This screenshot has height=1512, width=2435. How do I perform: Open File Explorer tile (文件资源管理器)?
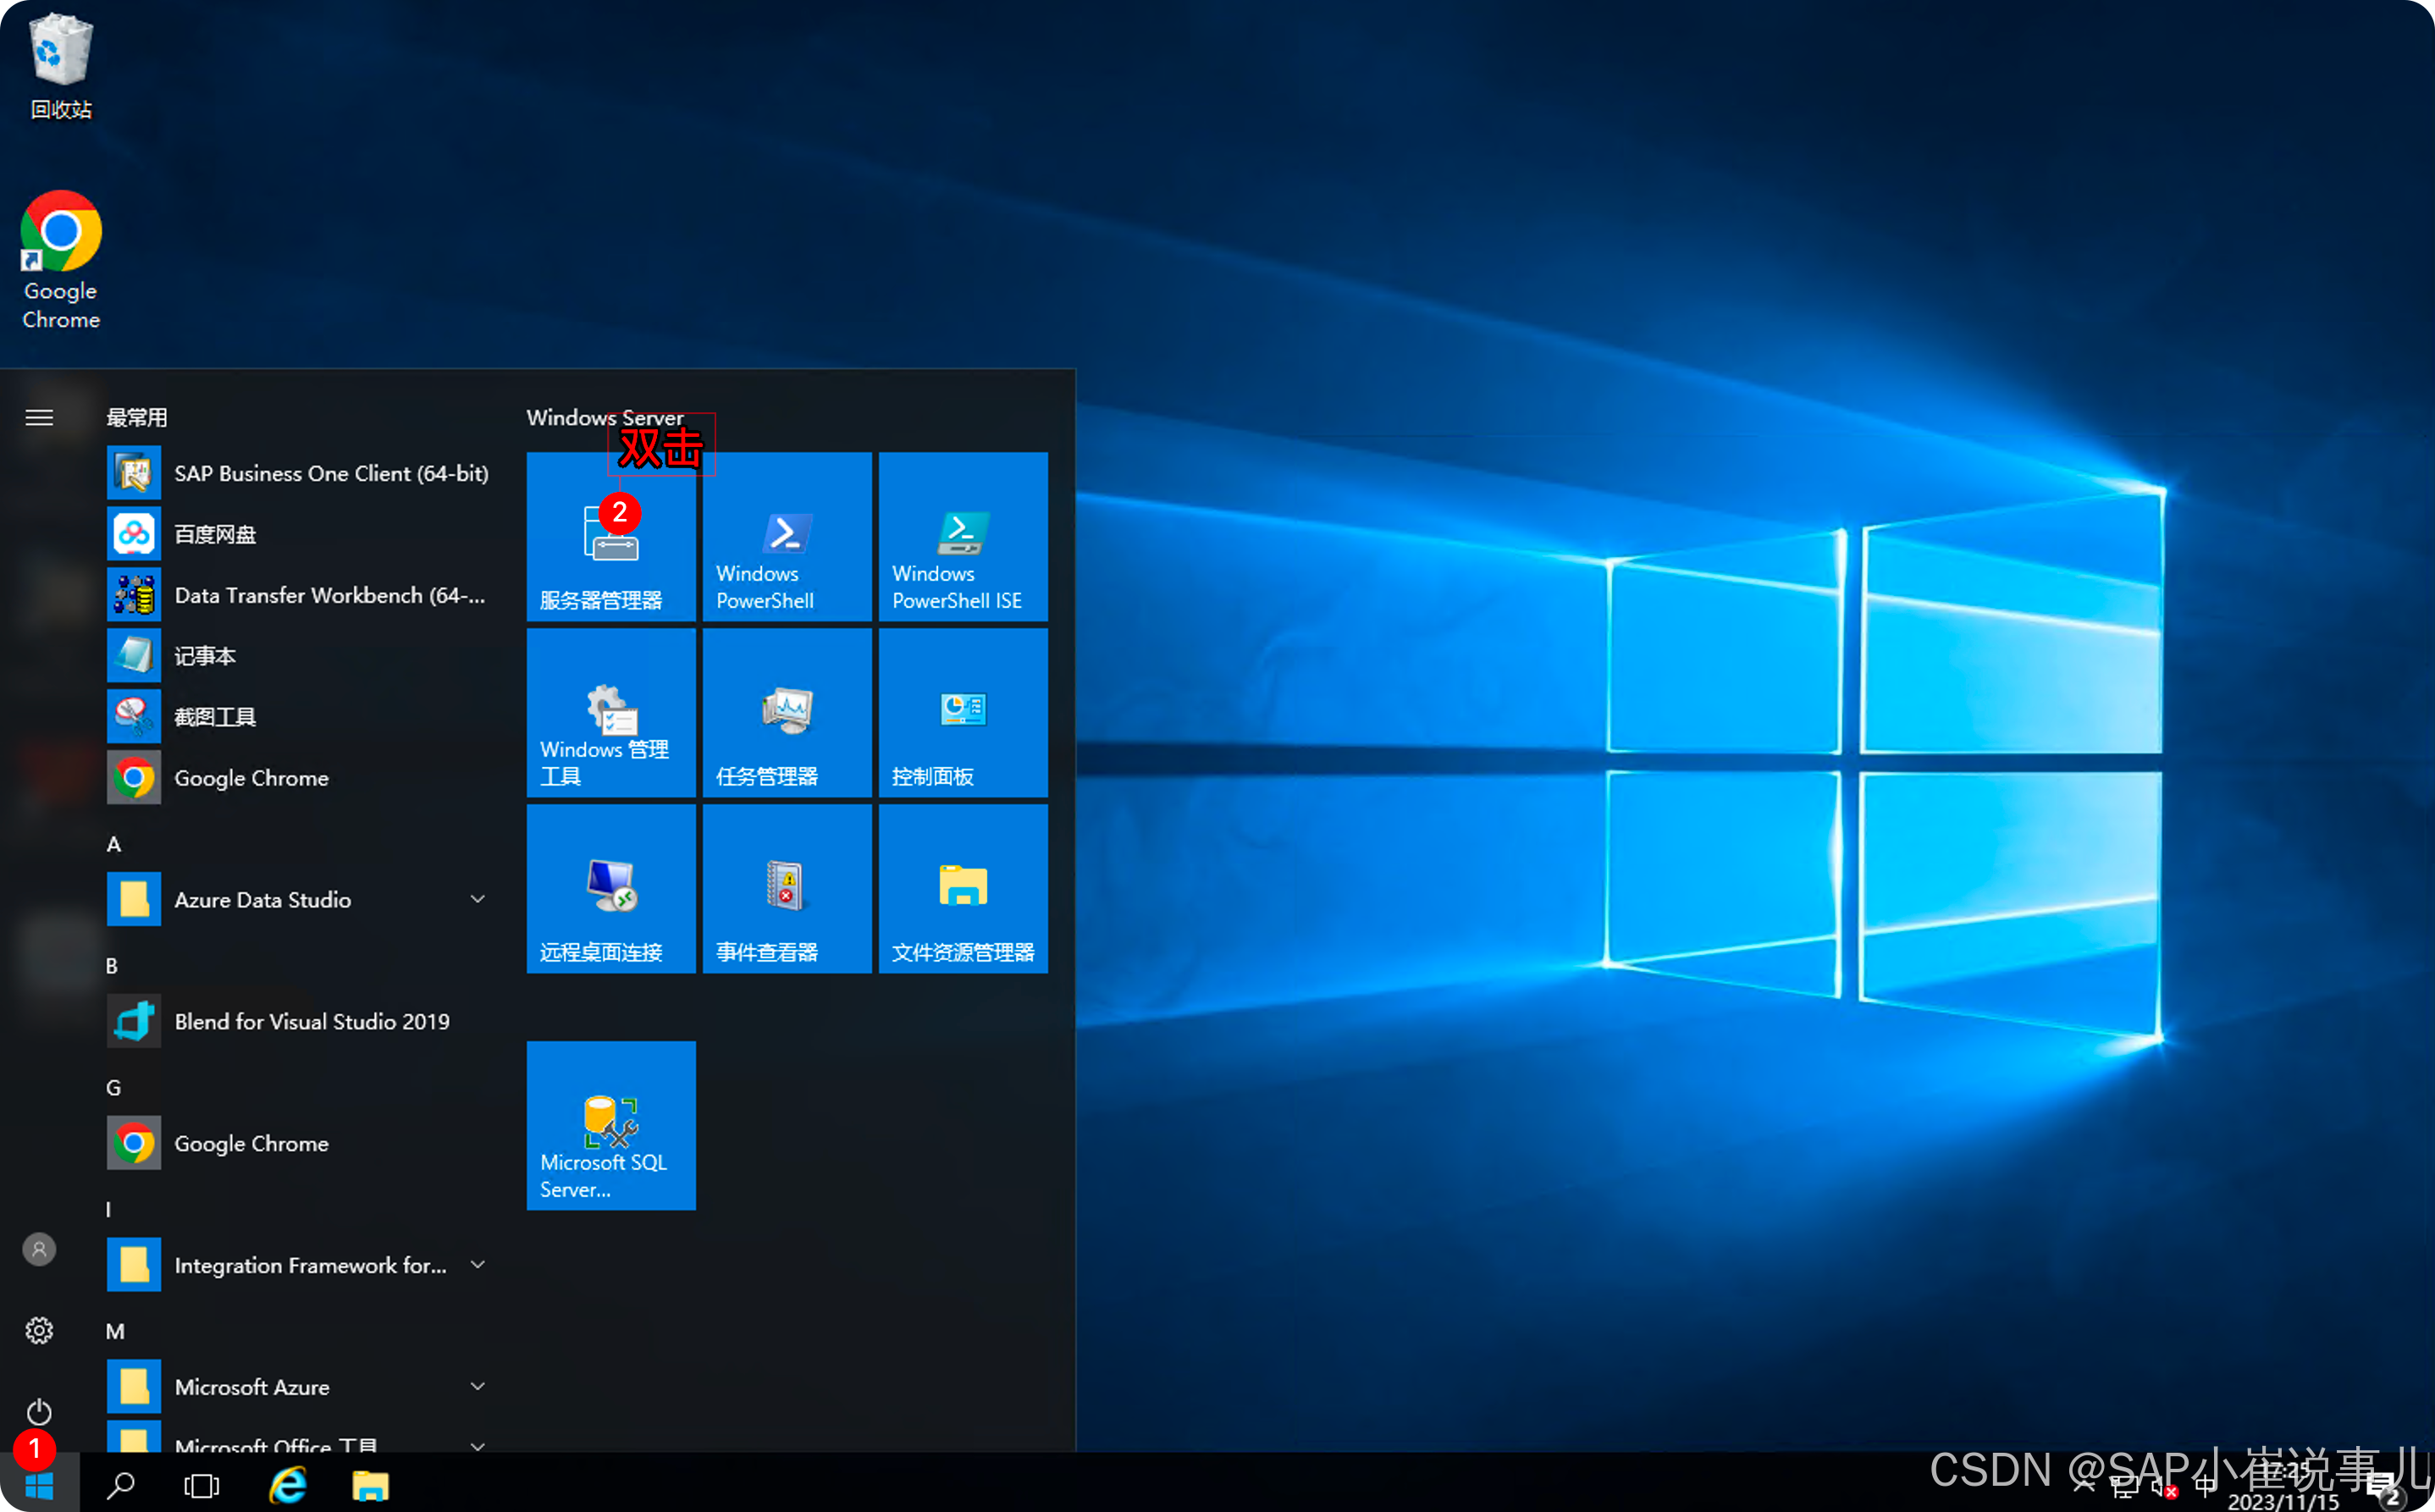[x=963, y=888]
